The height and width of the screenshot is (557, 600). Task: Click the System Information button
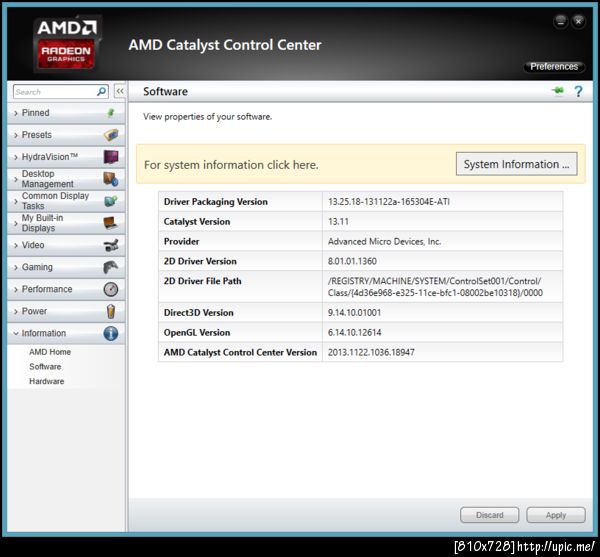[x=517, y=164]
